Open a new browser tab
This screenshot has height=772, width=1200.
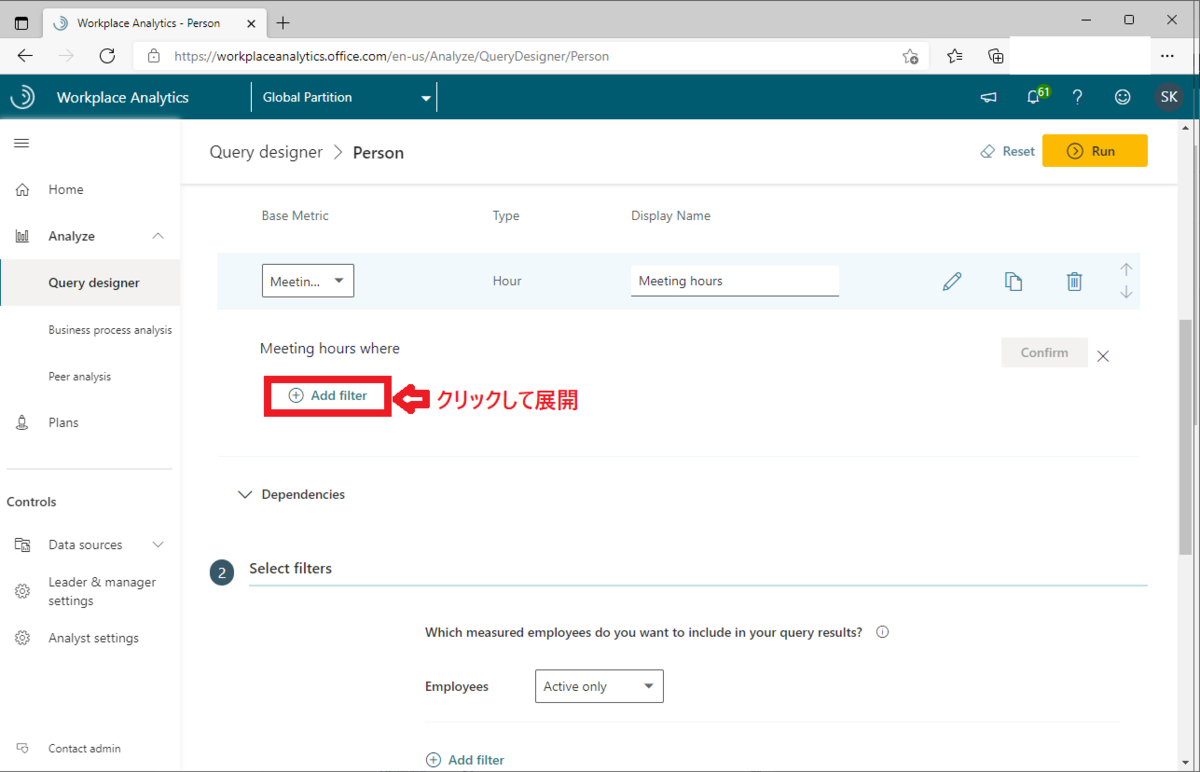click(283, 22)
